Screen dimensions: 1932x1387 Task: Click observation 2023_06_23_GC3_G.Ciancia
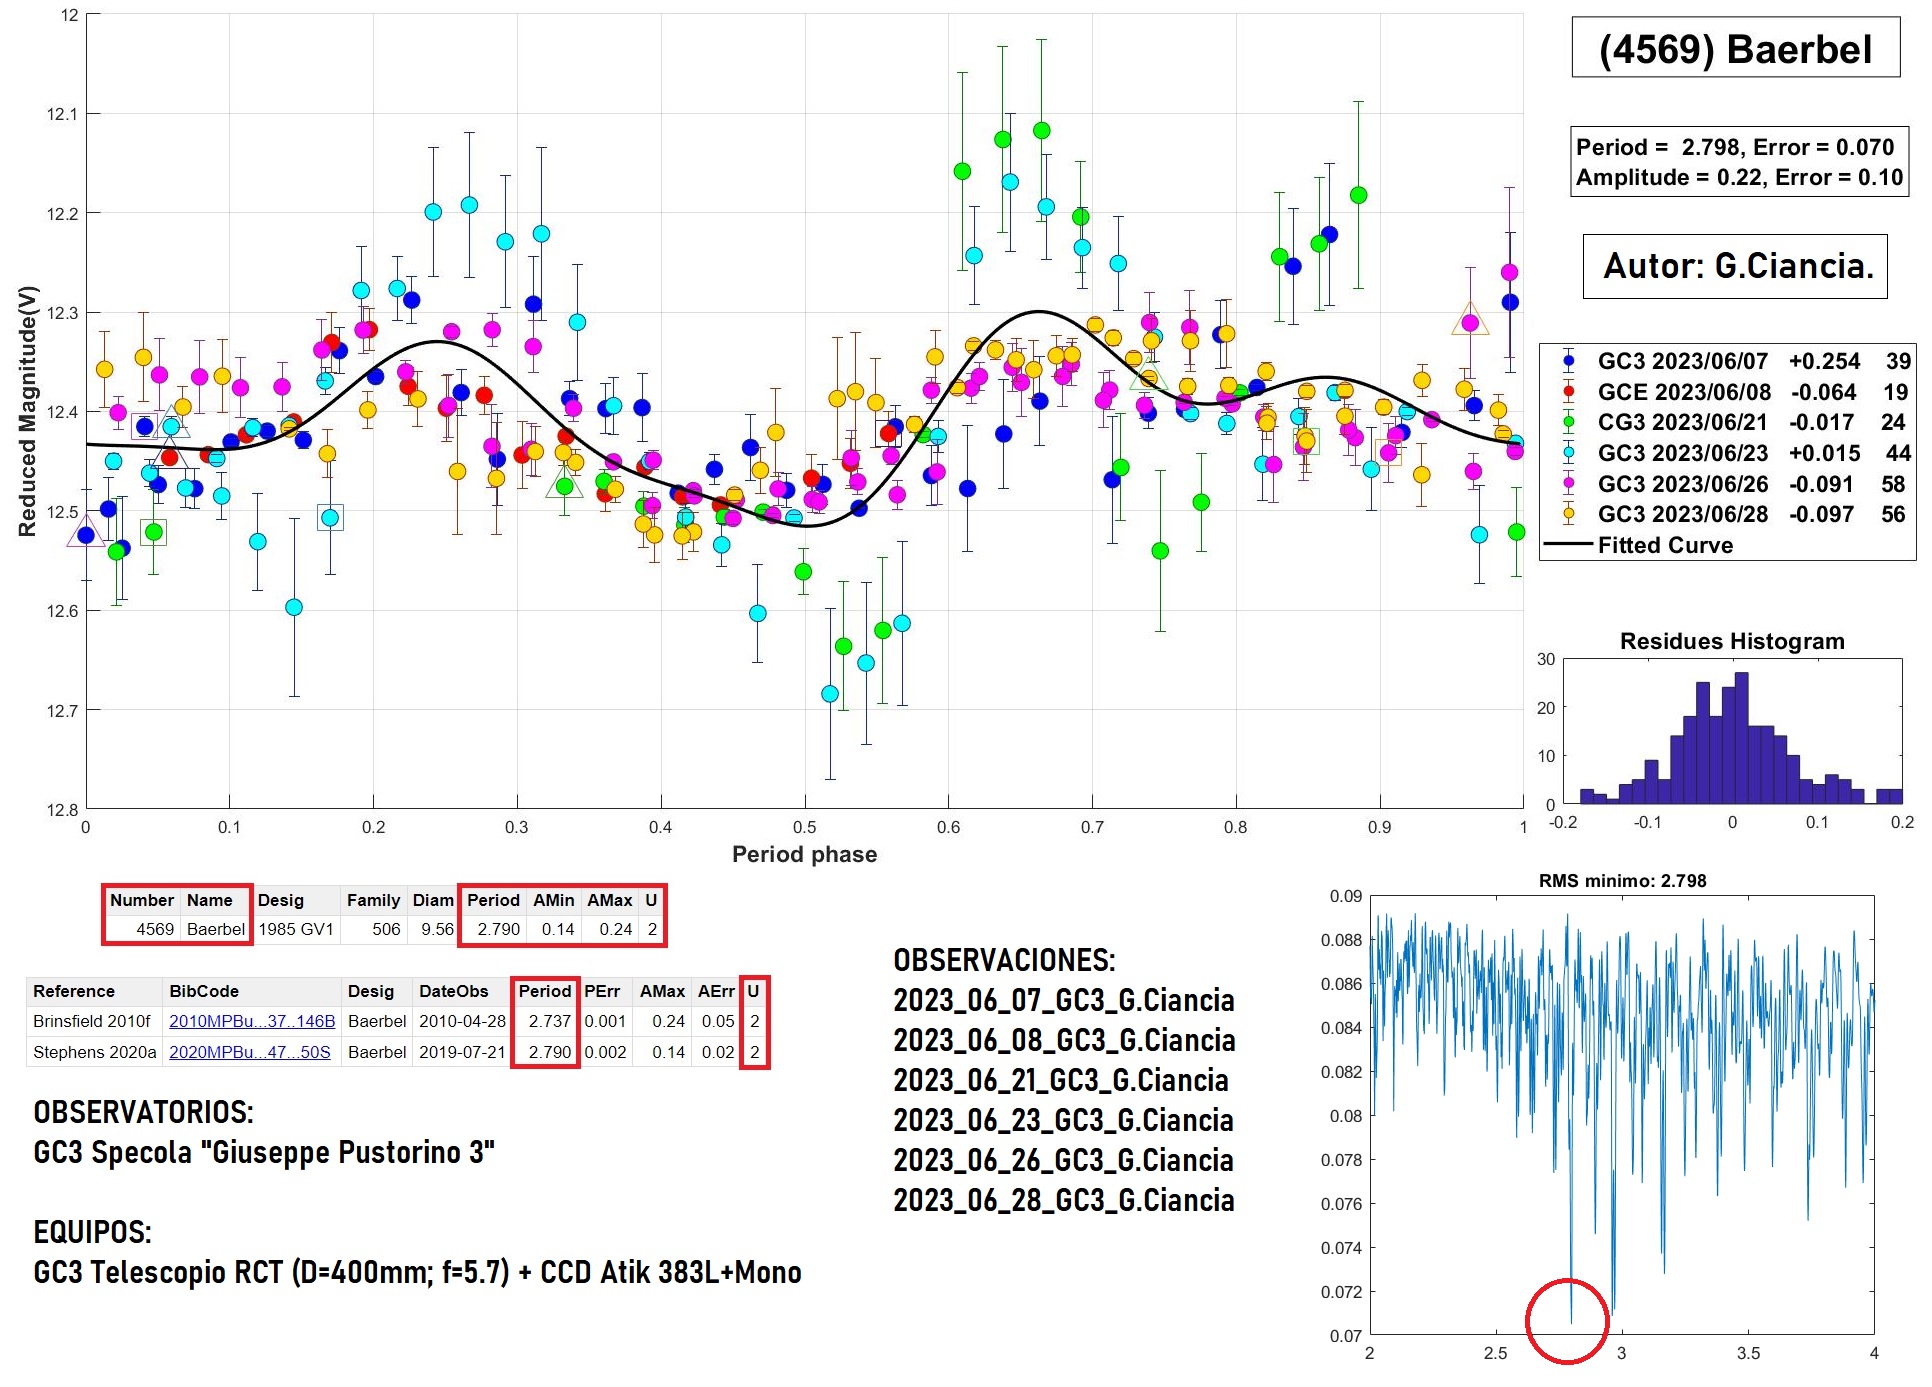point(1063,1120)
